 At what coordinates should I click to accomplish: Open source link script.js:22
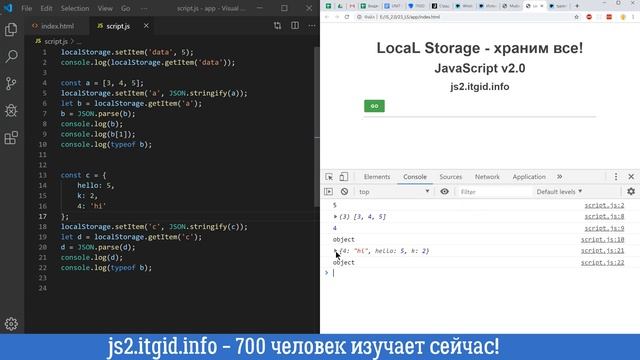[602, 262]
